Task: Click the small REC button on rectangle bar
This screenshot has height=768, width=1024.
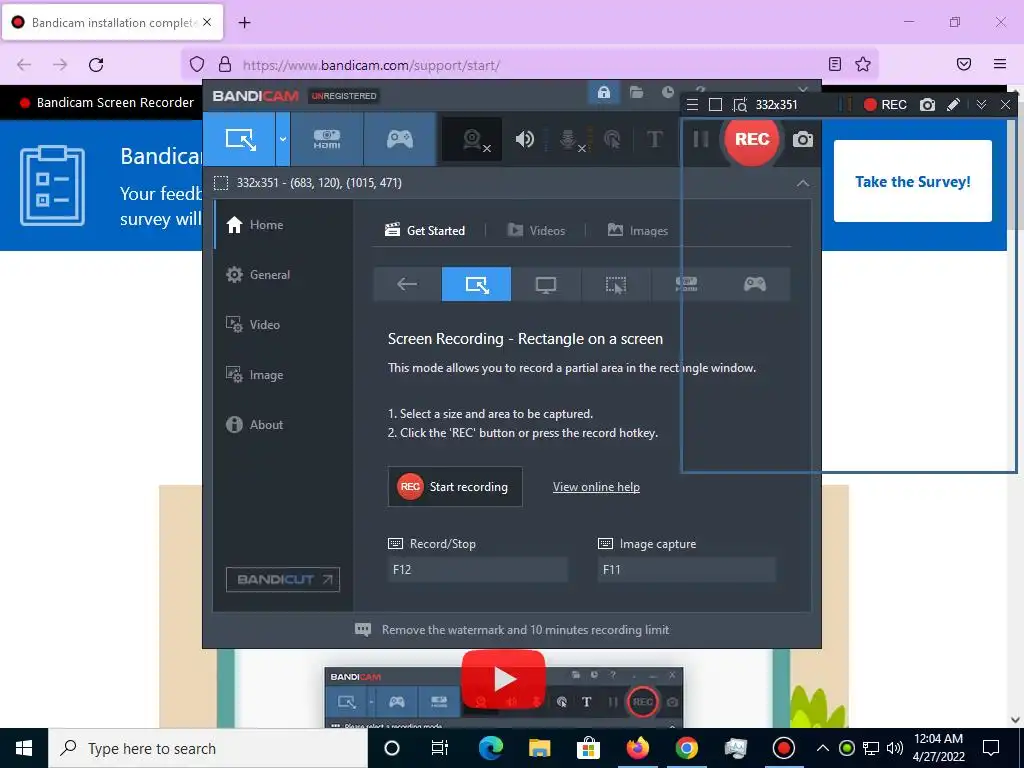Action: pos(885,104)
